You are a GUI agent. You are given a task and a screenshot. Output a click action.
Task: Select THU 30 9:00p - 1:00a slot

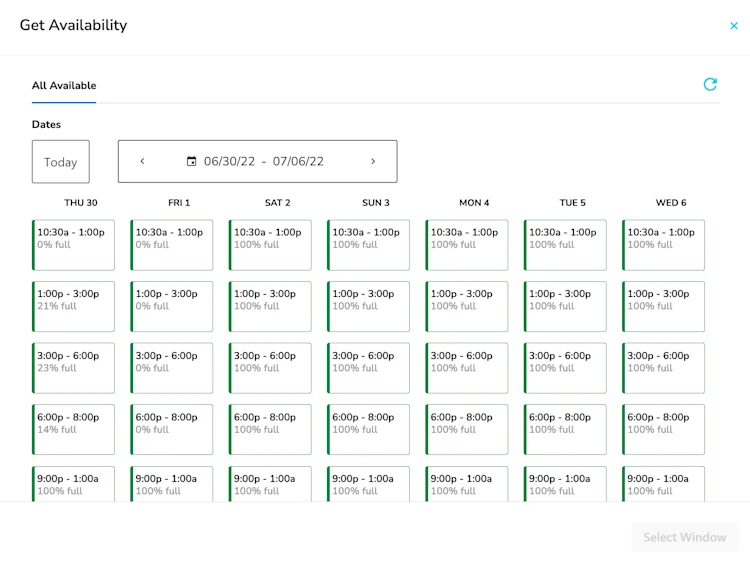click(73, 484)
